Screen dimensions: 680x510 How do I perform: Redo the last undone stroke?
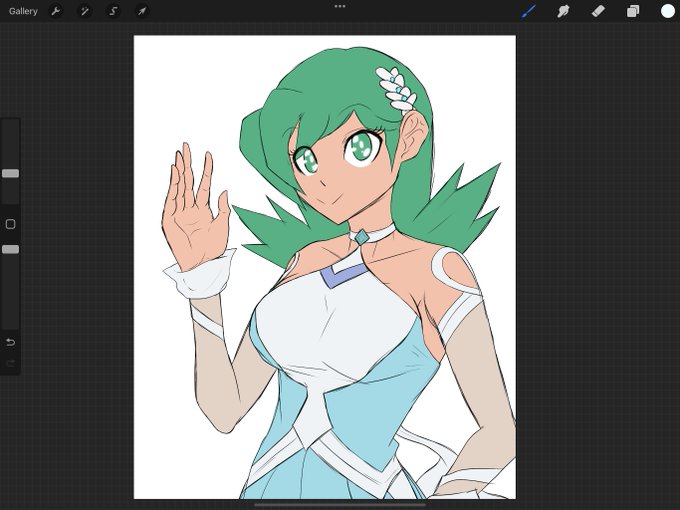pyautogui.click(x=10, y=363)
